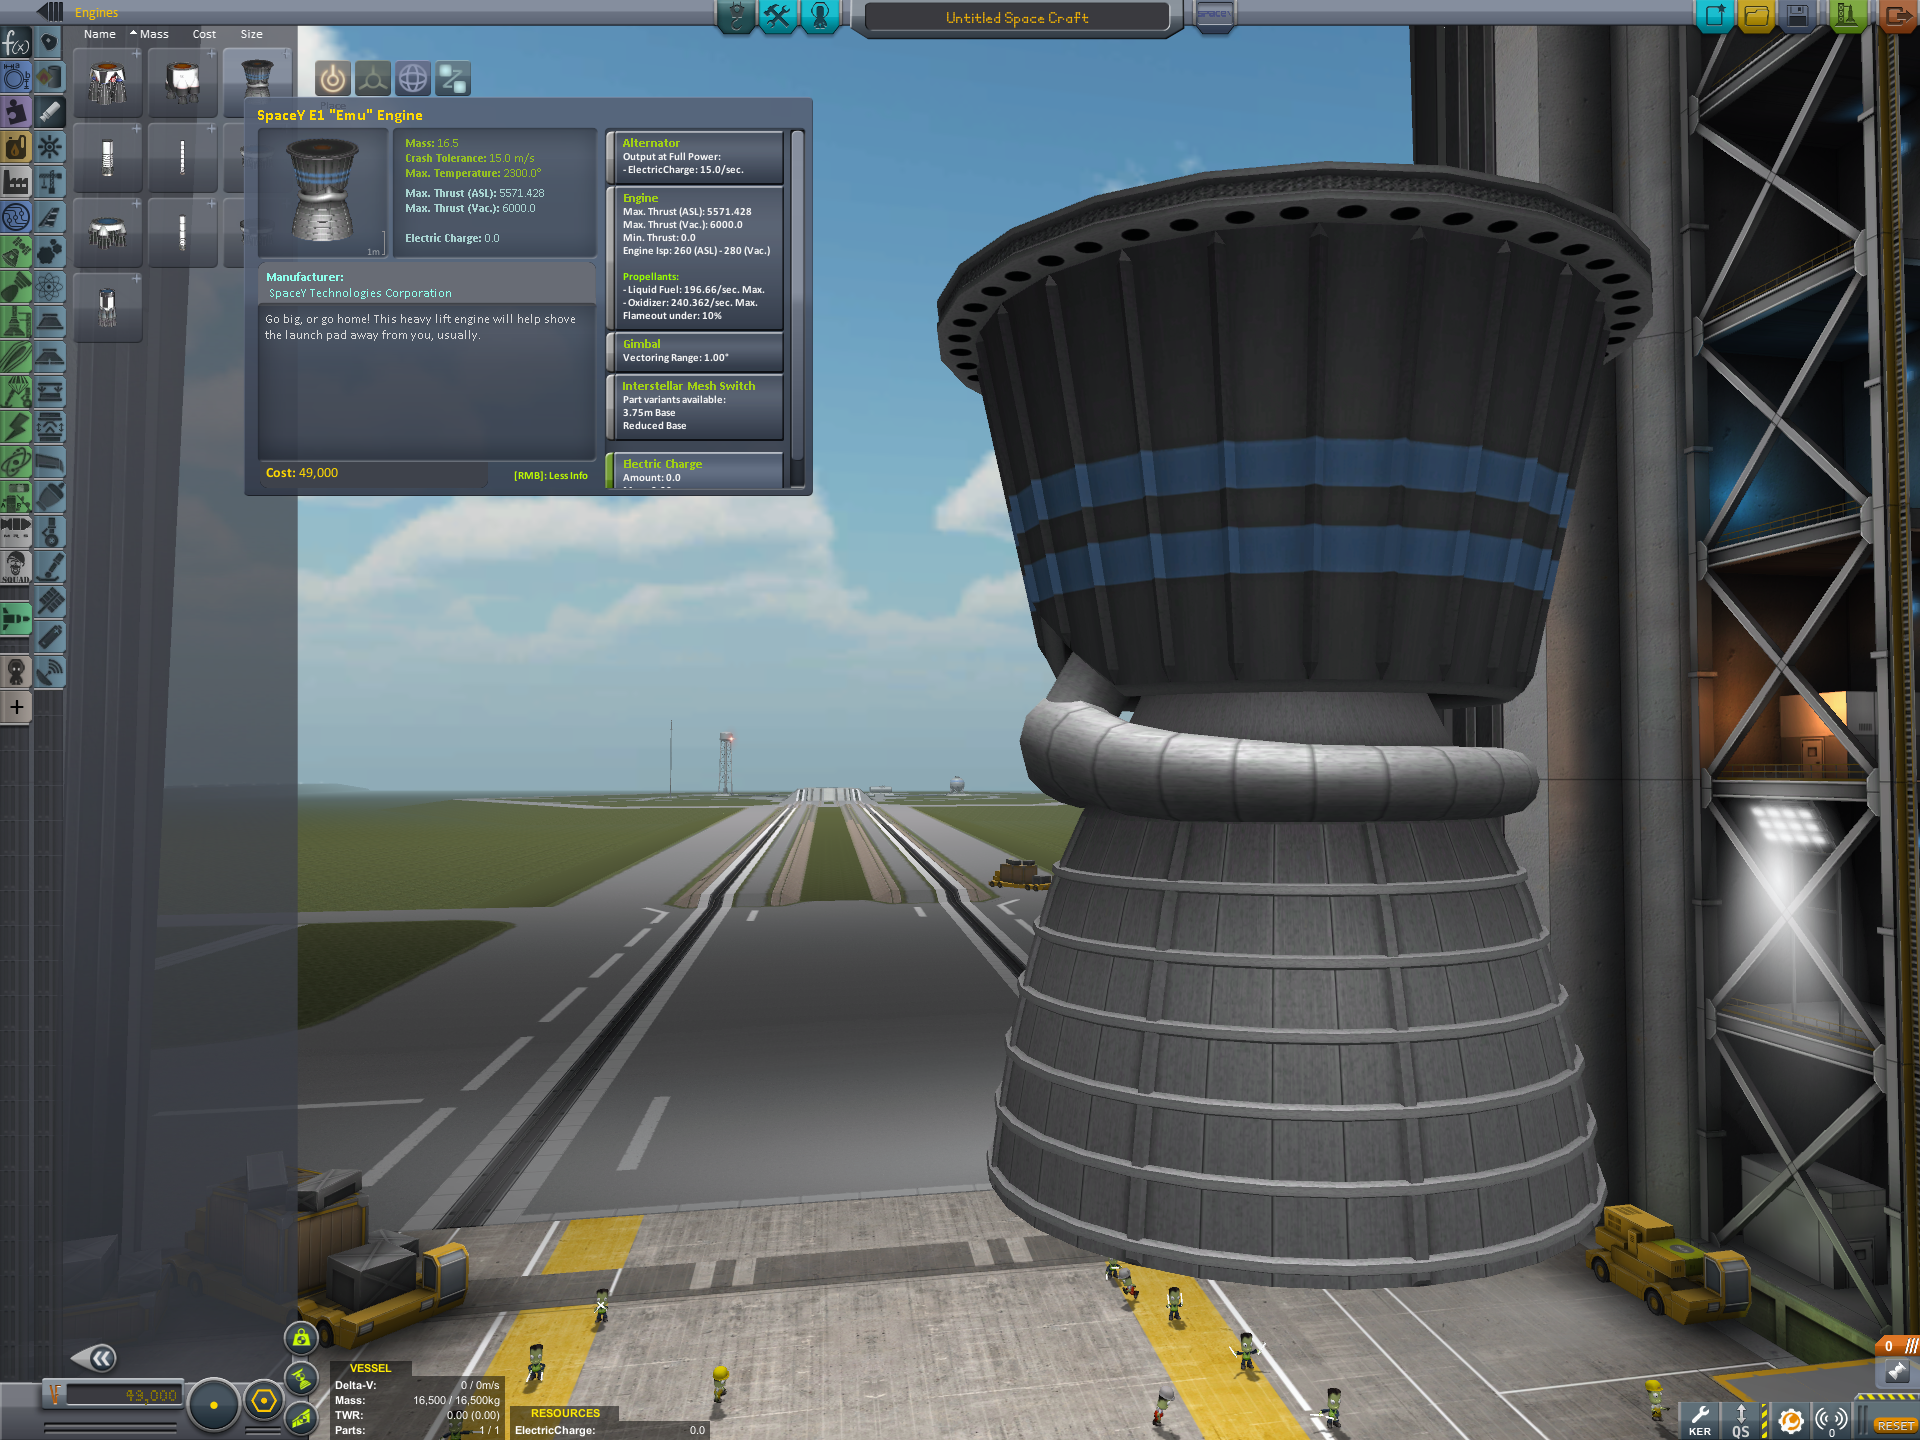
Task: Create a new craft
Action: pos(1714,16)
